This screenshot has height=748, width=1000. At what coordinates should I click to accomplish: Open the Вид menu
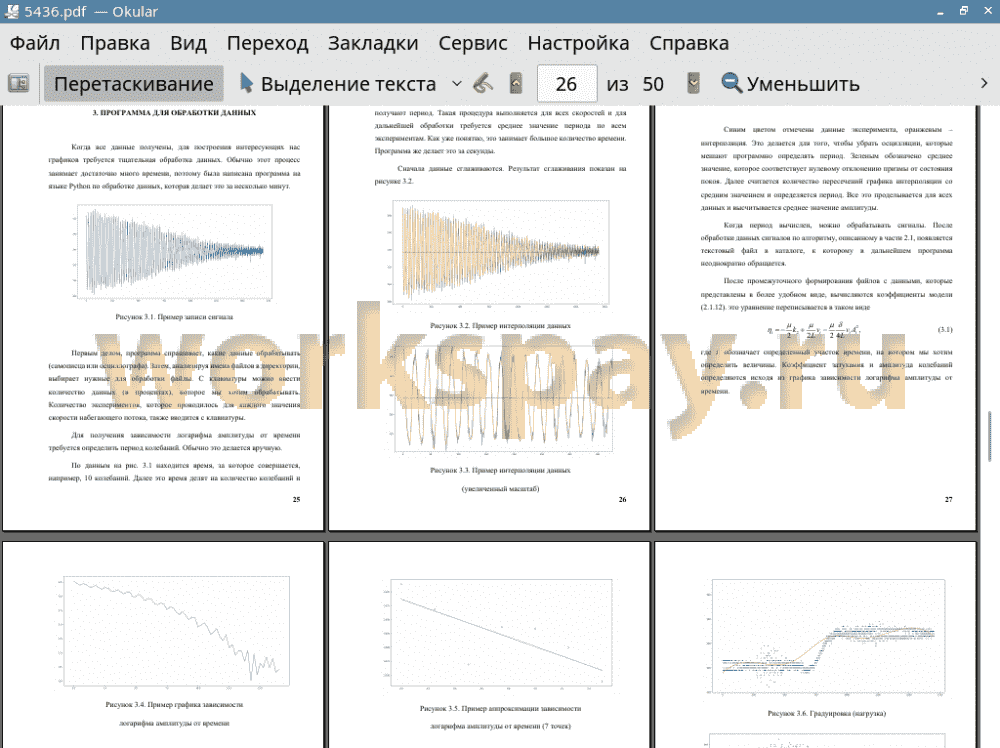188,43
